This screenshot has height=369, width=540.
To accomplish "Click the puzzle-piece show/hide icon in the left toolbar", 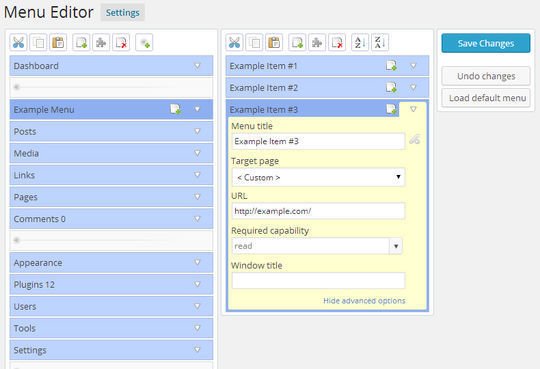I will click(101, 43).
